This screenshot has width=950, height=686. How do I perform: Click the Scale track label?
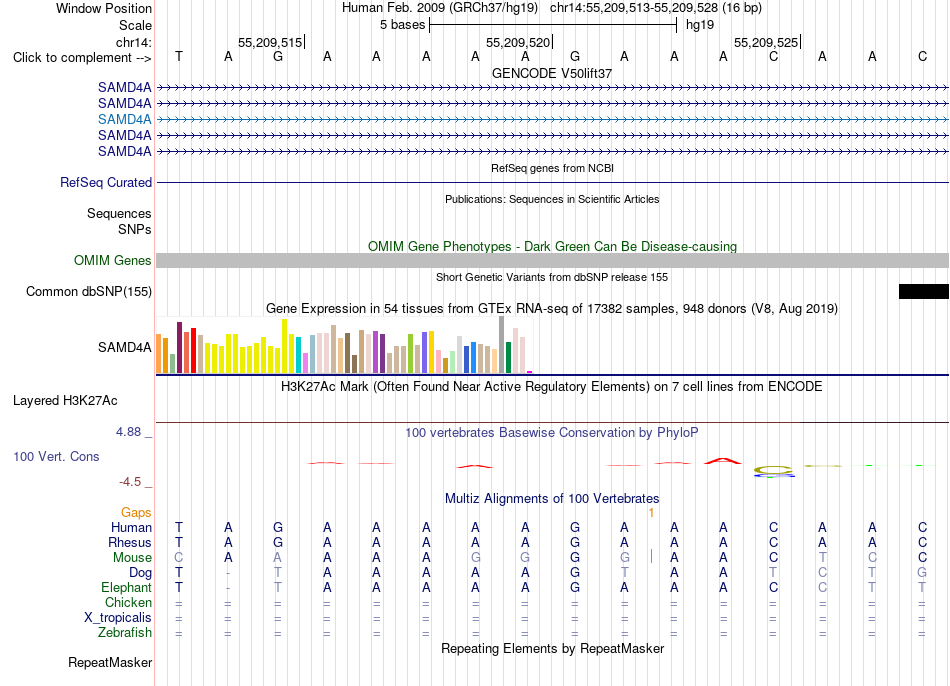[x=135, y=25]
